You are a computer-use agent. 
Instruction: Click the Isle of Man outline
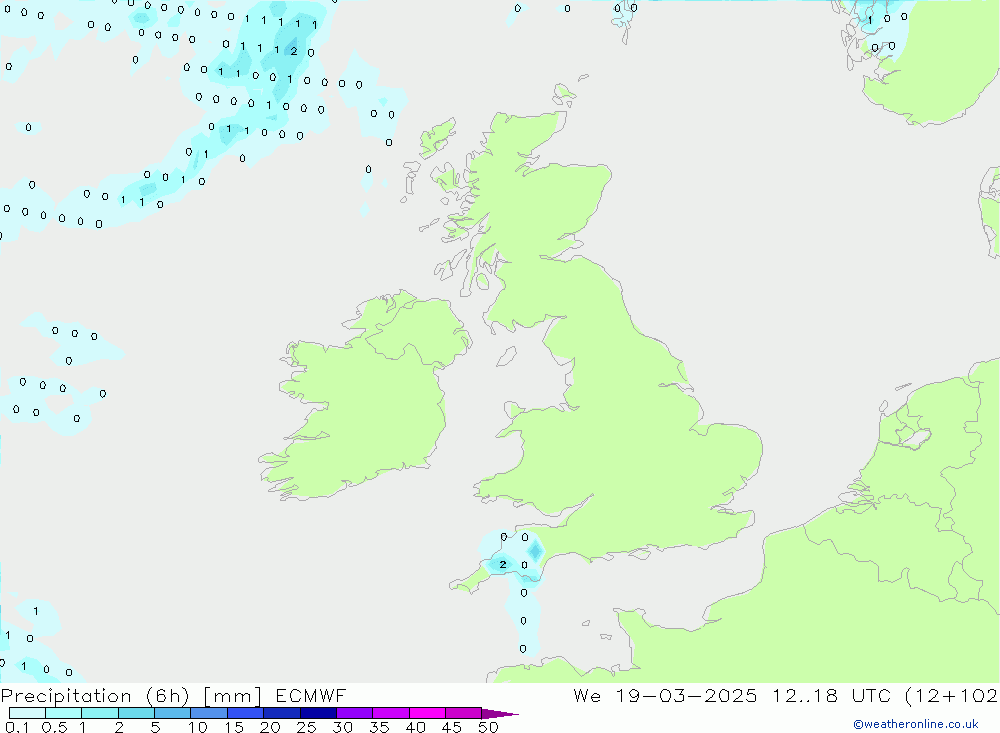tap(506, 356)
